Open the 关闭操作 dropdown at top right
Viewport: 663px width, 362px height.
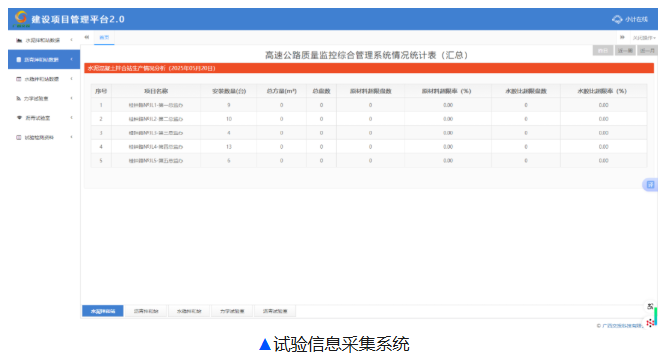tap(644, 38)
